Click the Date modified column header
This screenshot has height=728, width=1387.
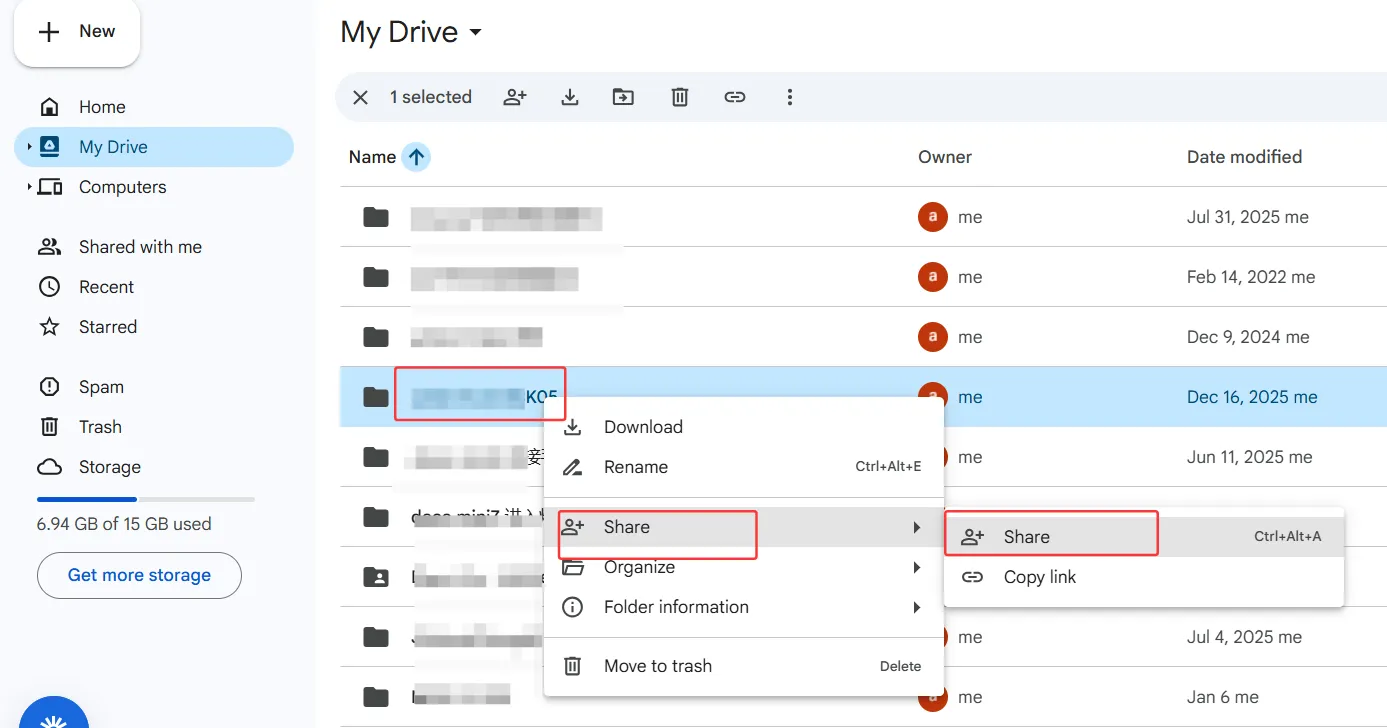(x=1244, y=157)
